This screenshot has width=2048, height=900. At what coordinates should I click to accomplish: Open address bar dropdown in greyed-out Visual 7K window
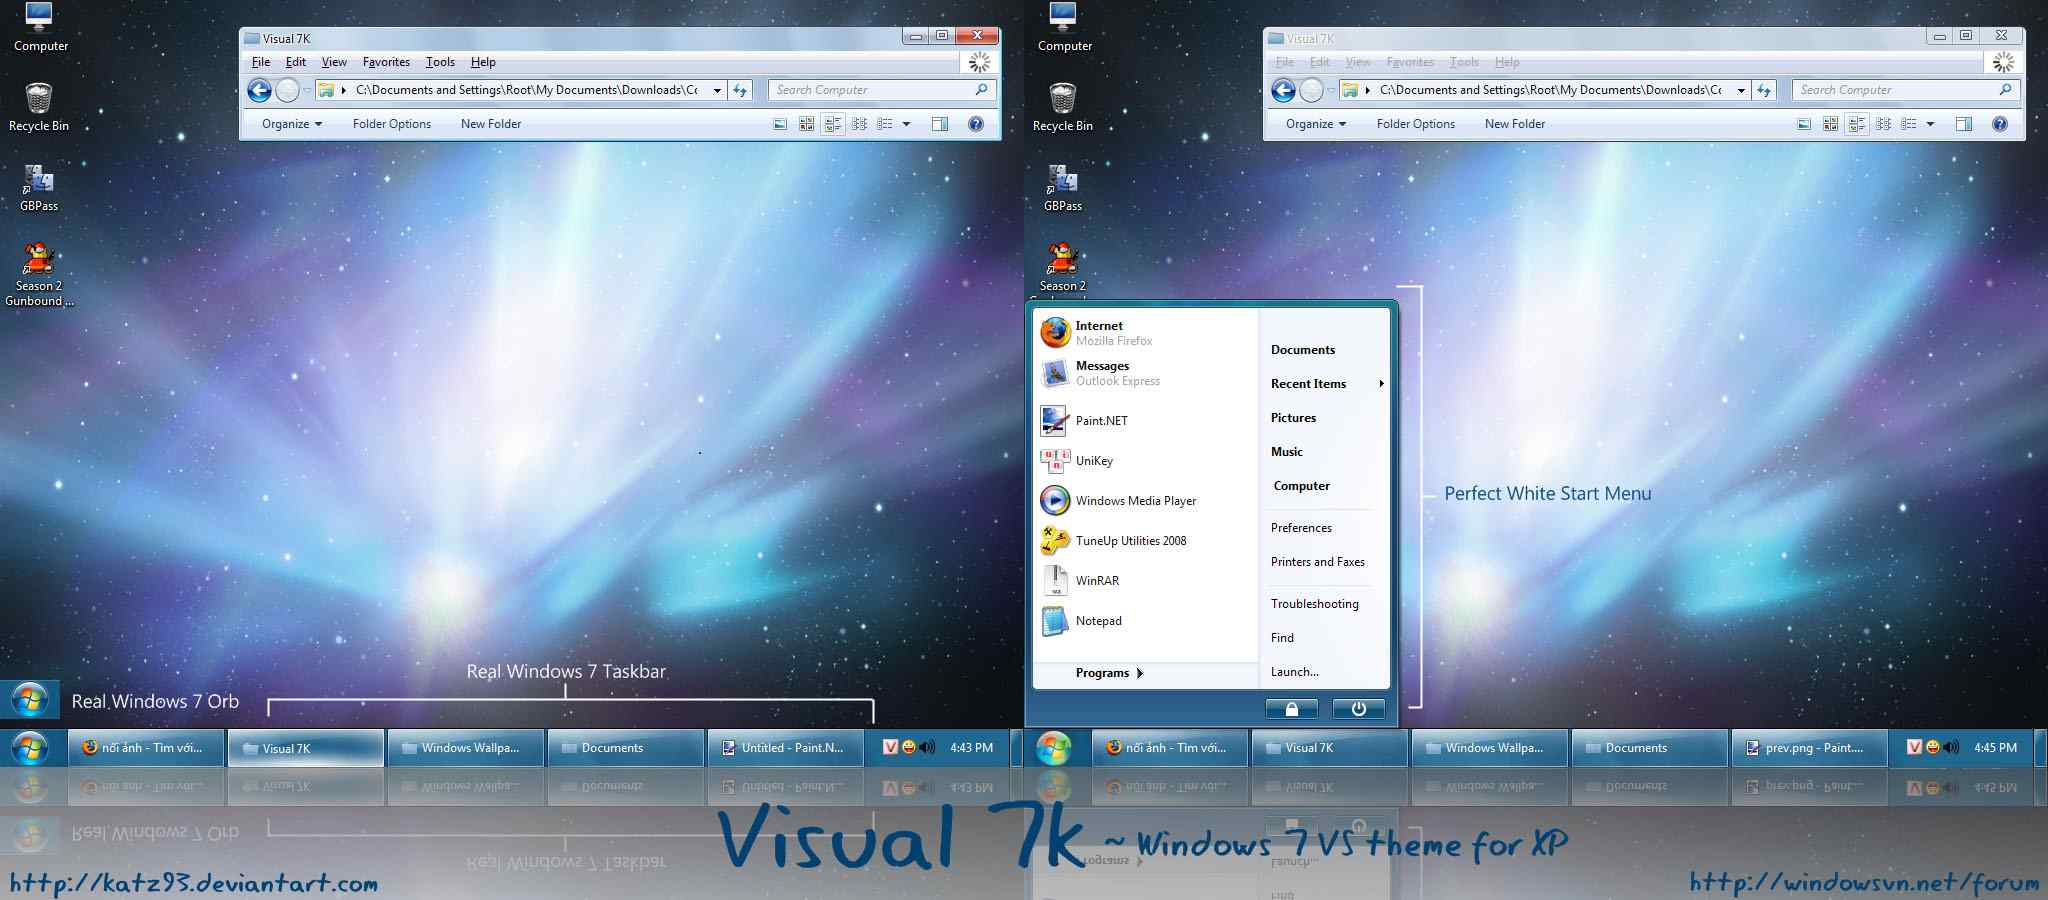point(1741,90)
